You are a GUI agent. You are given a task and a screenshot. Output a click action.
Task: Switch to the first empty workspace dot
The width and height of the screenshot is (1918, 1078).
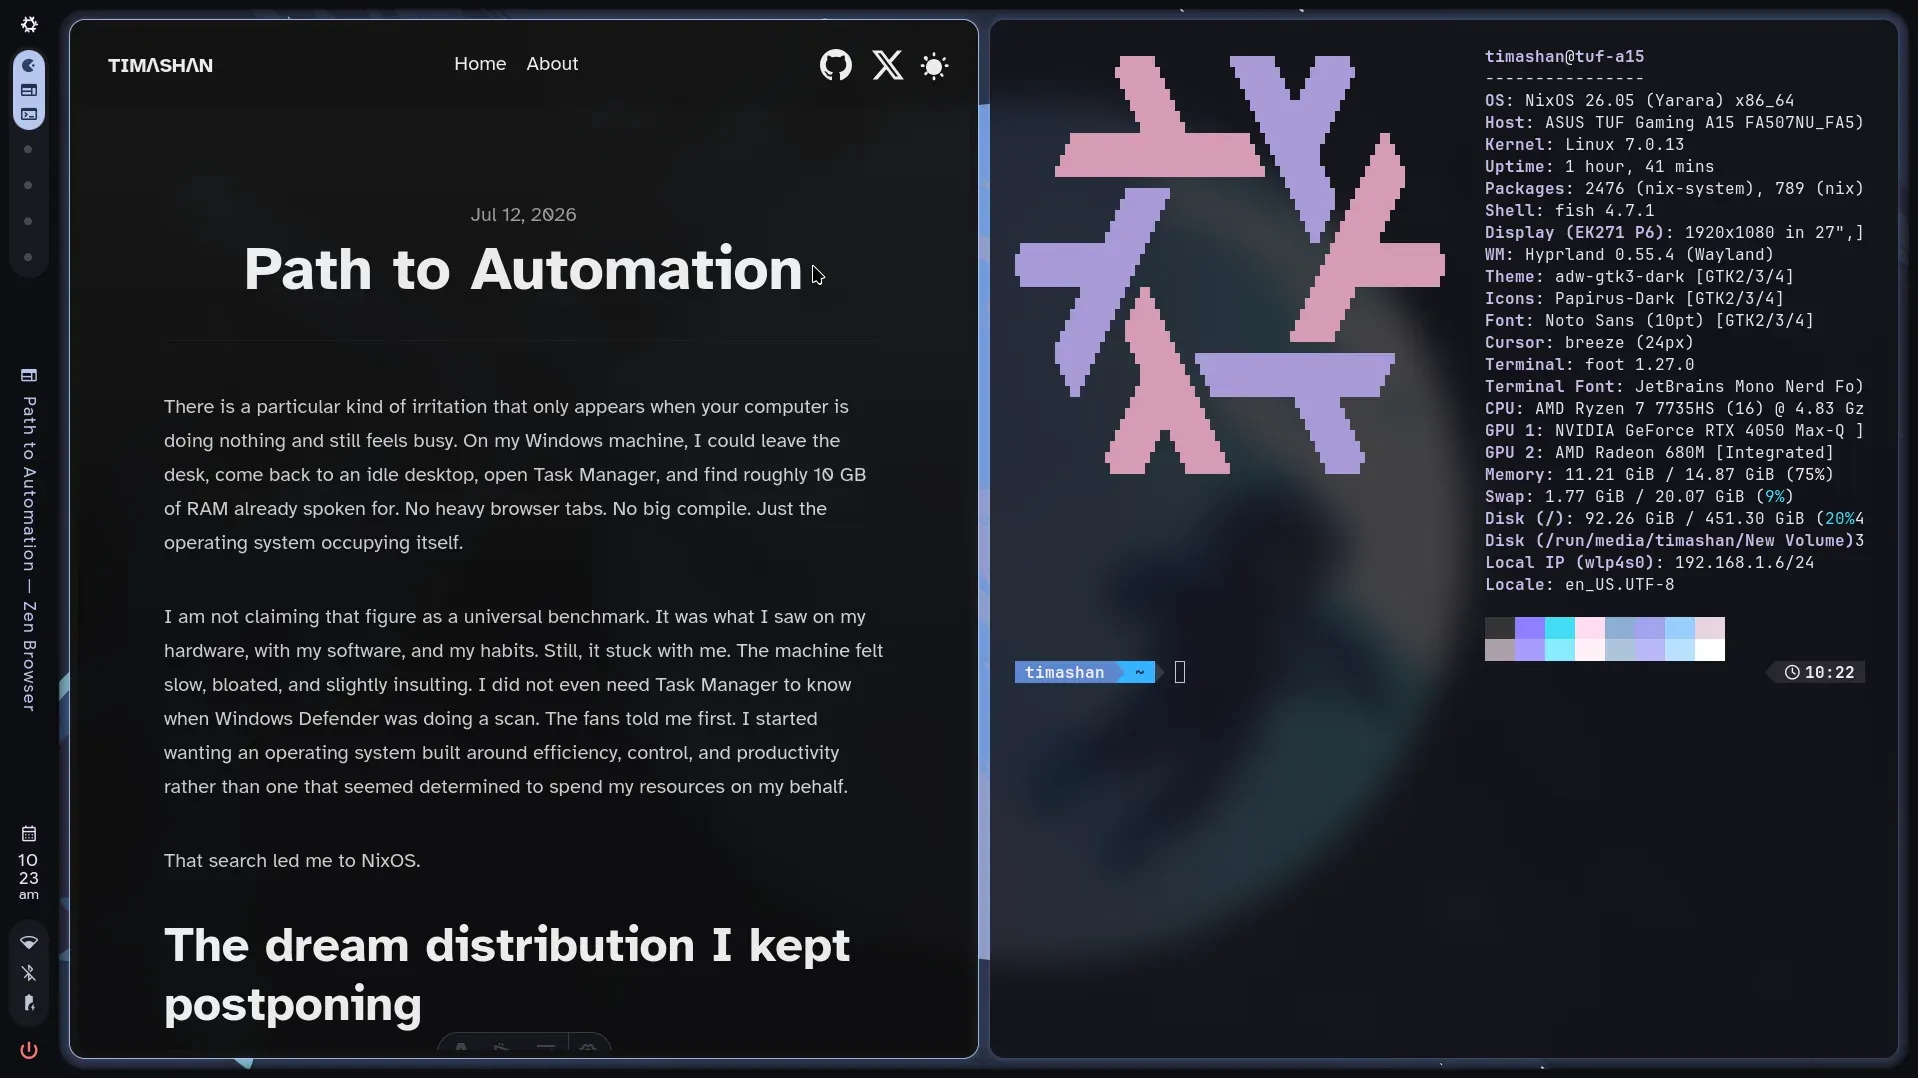point(28,149)
